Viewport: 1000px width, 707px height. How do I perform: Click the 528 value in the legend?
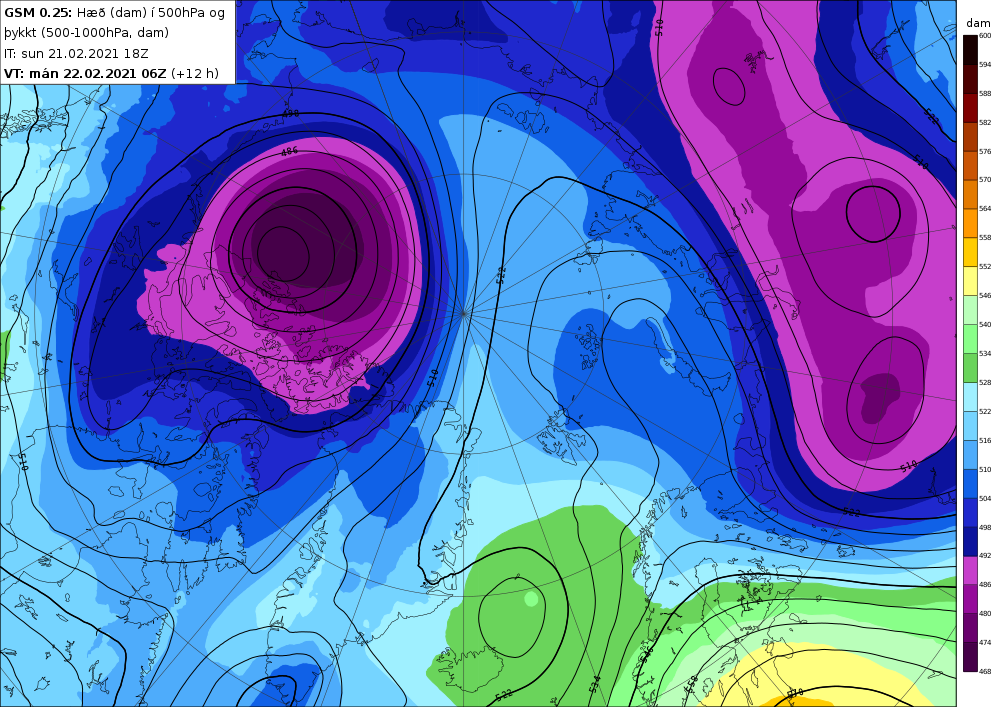pos(985,383)
